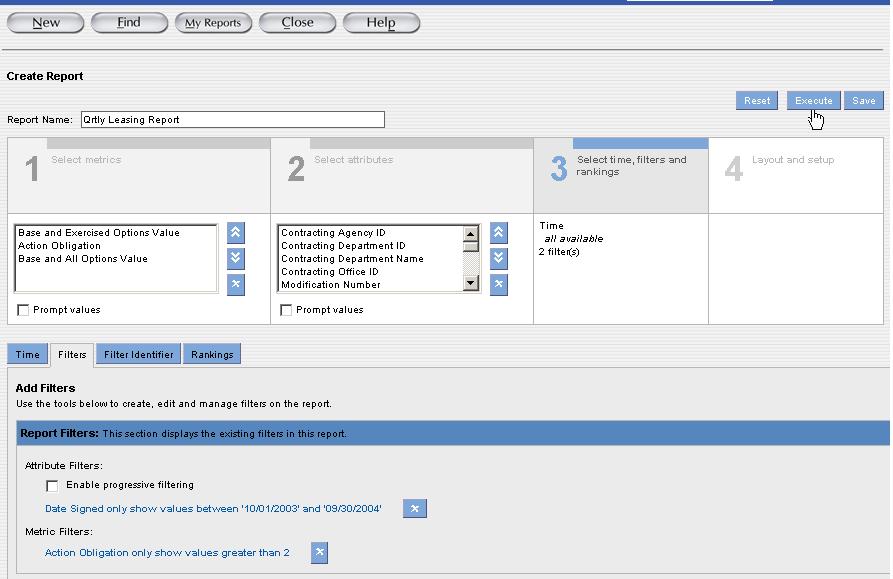This screenshot has height=579, width=893.
Task: Click the Find button
Action: (x=129, y=23)
